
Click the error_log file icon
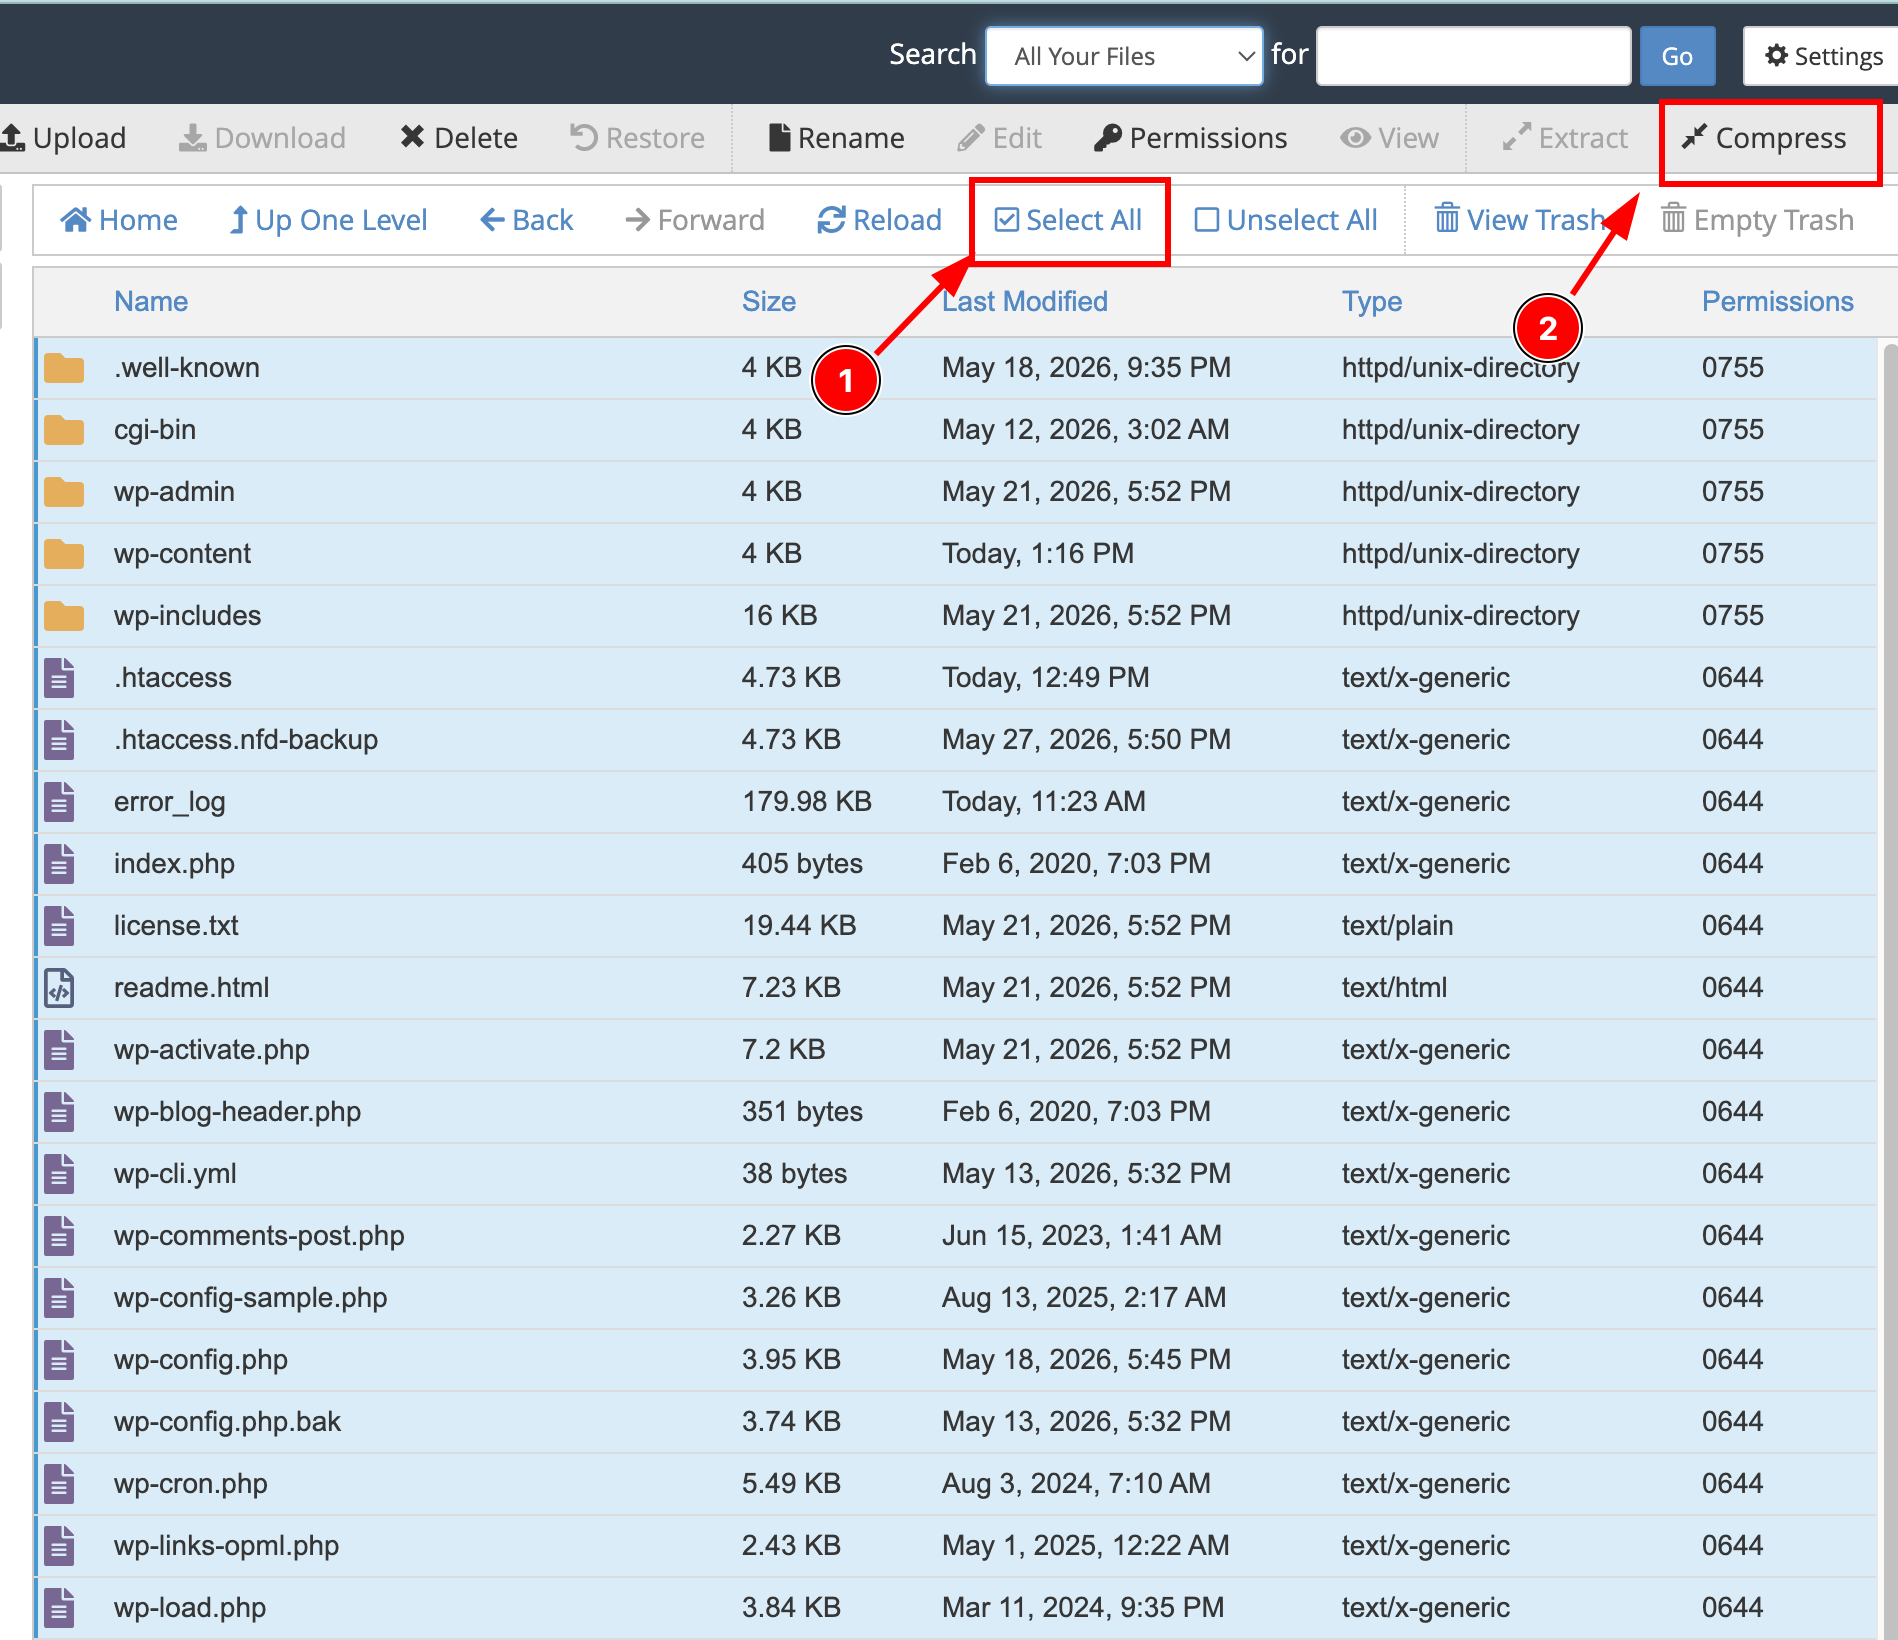(x=59, y=802)
